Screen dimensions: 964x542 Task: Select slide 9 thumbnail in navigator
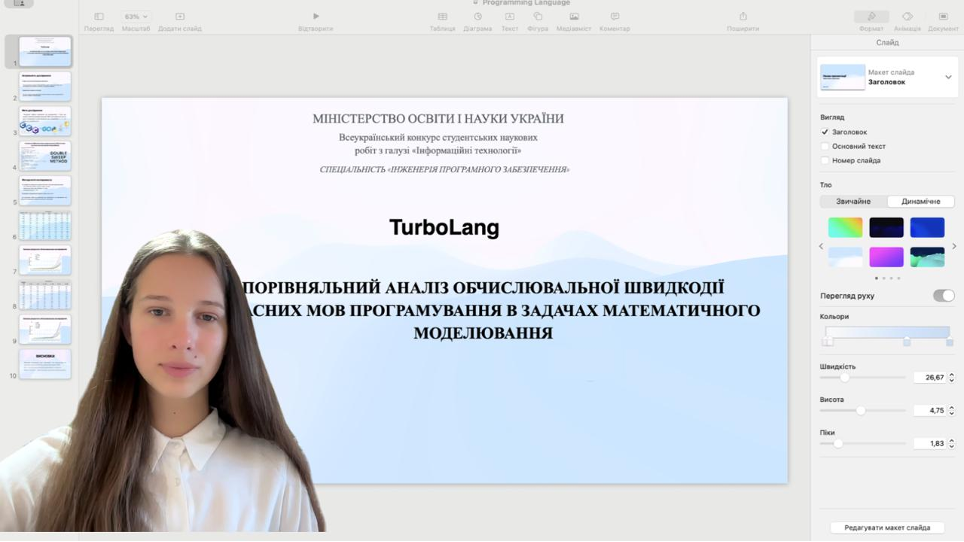(x=45, y=329)
